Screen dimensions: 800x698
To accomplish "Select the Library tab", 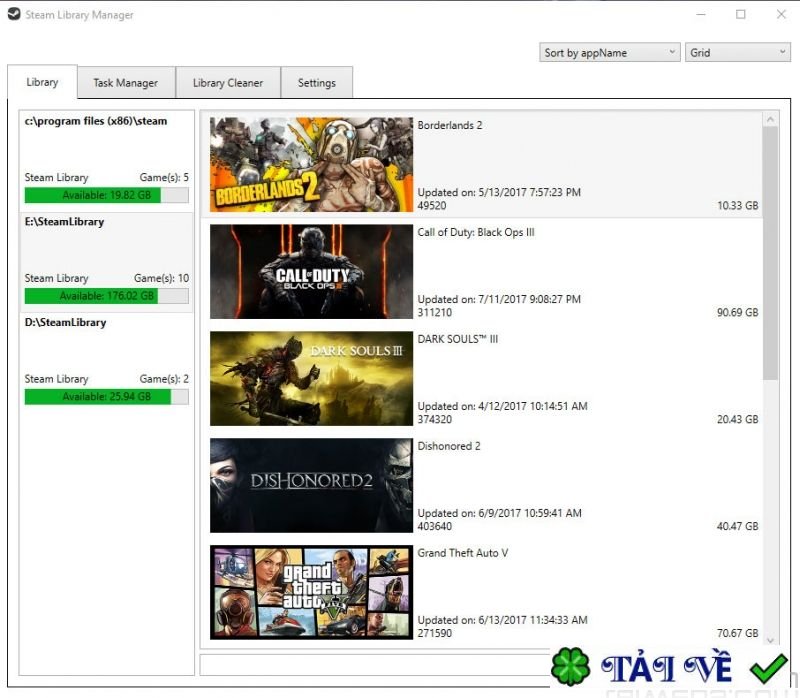I will coord(42,82).
